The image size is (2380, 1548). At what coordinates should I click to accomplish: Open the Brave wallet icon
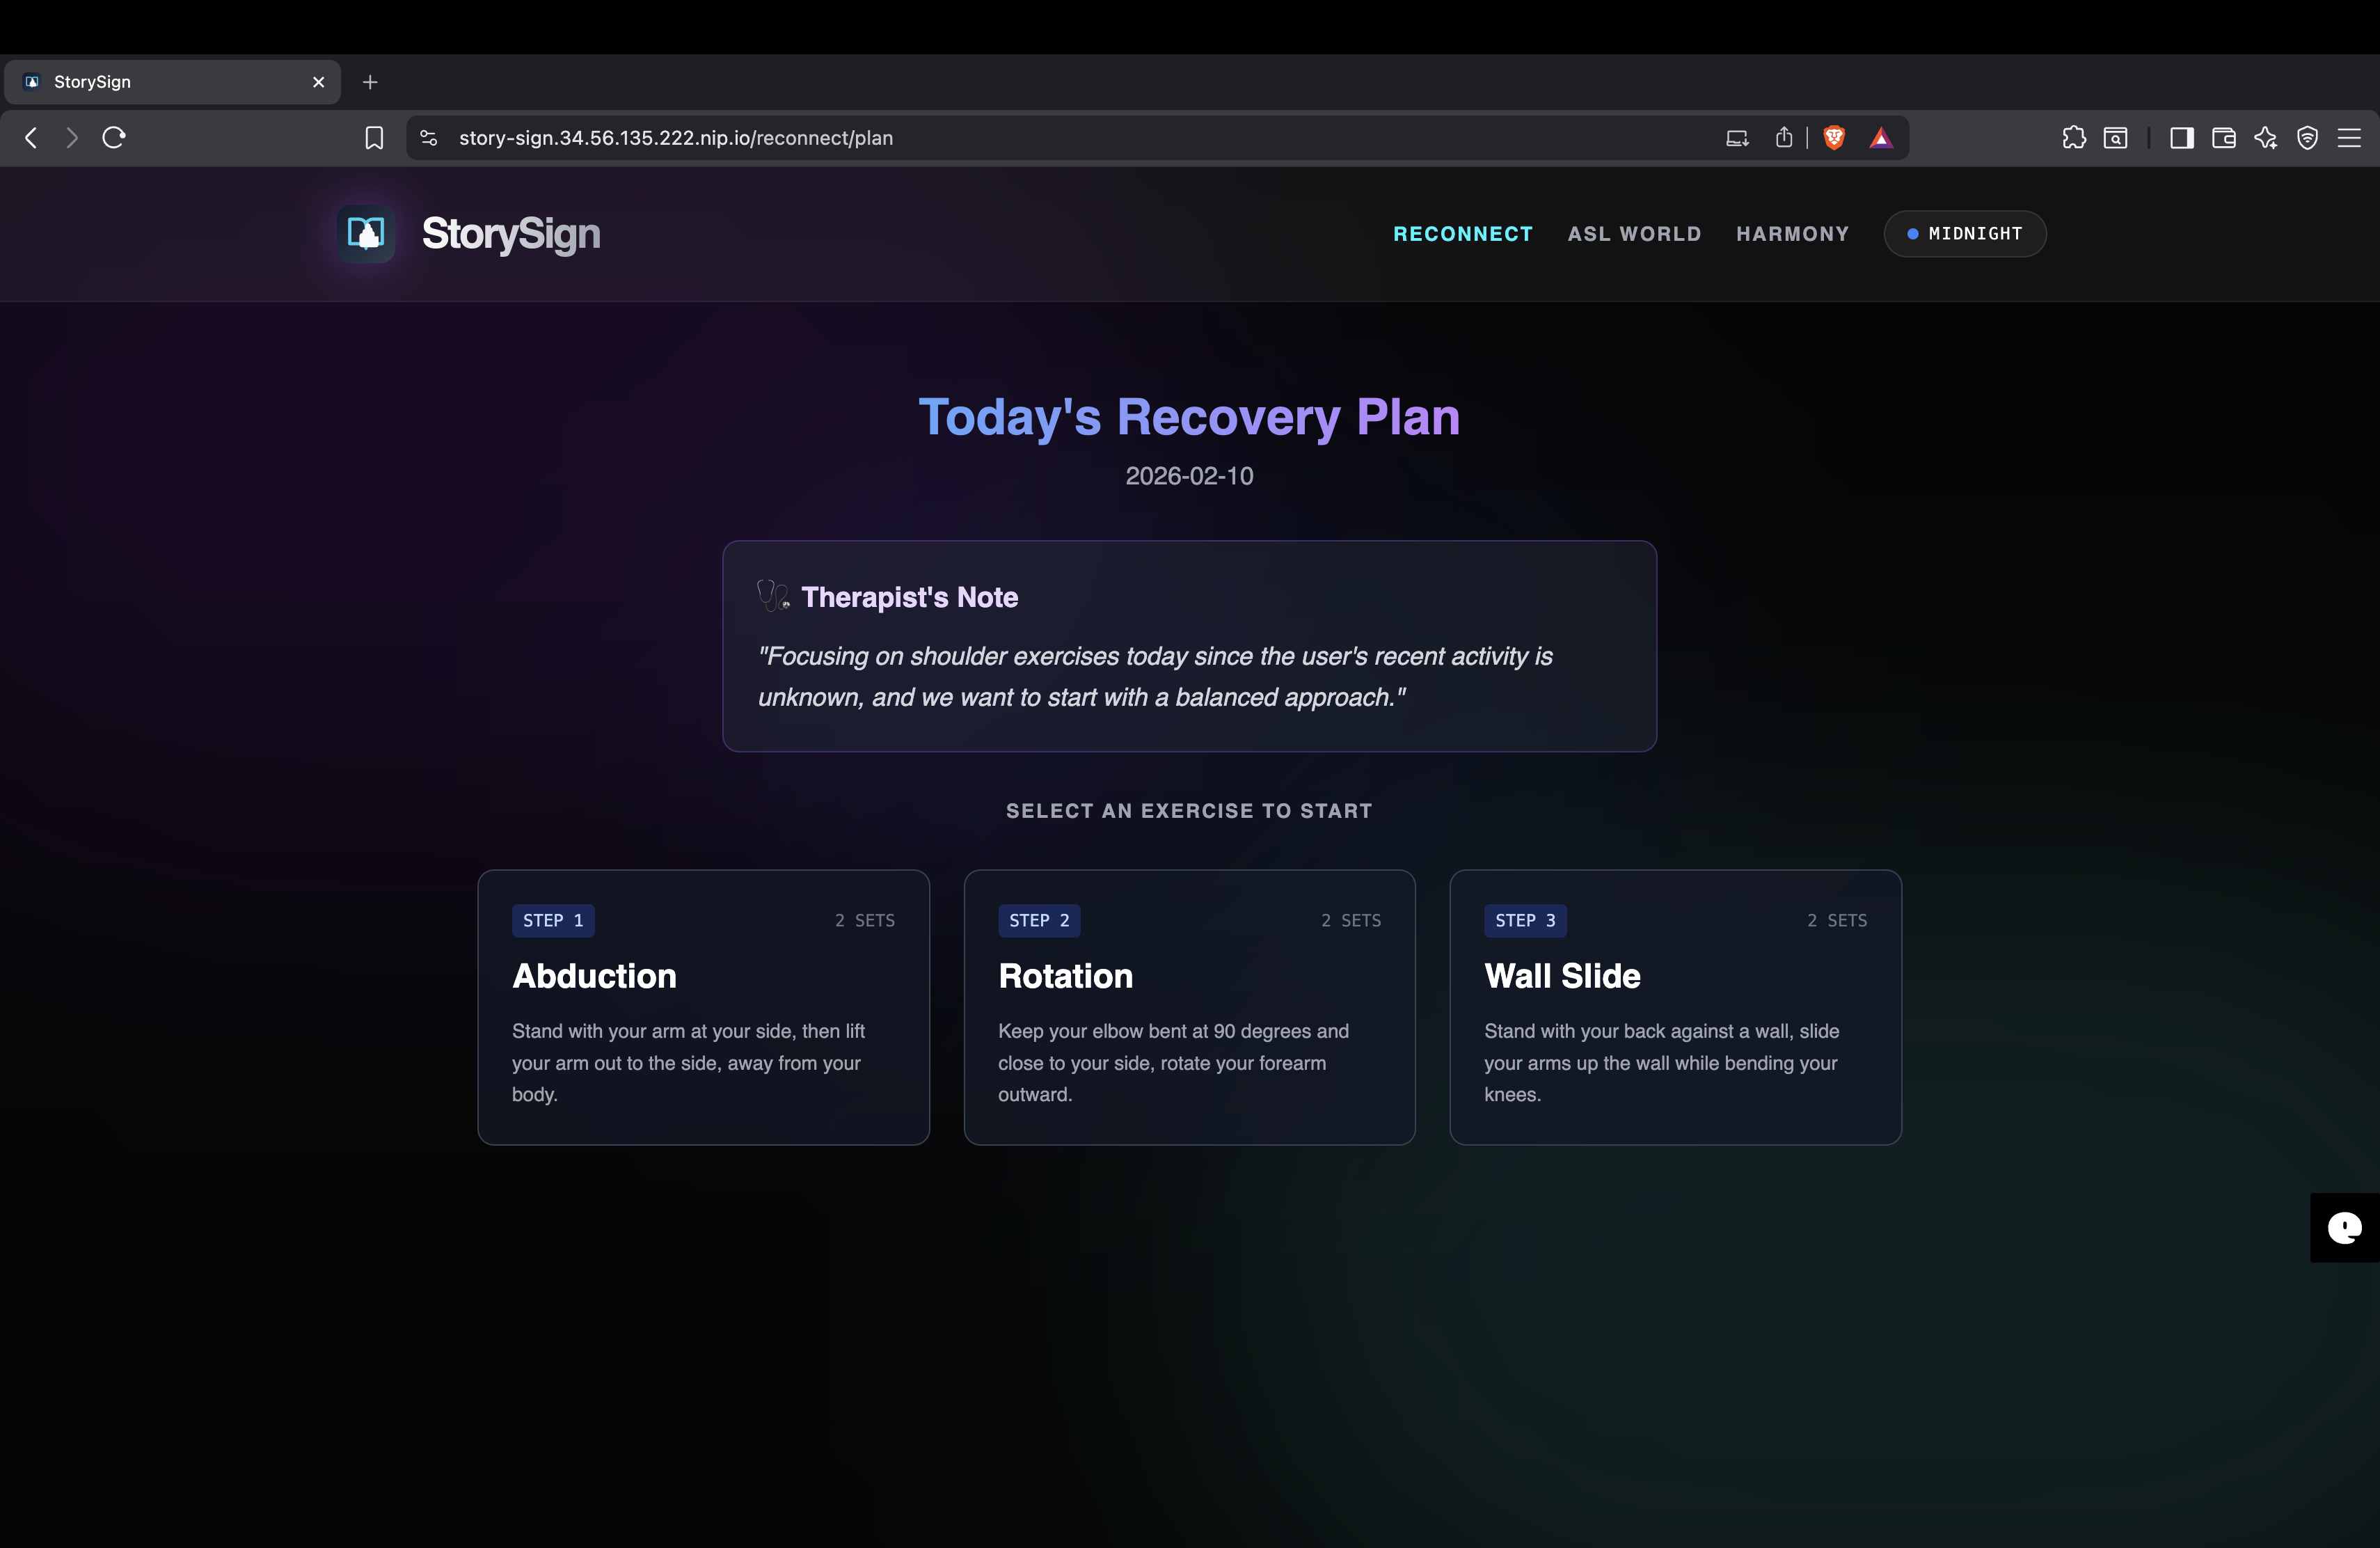(2224, 138)
